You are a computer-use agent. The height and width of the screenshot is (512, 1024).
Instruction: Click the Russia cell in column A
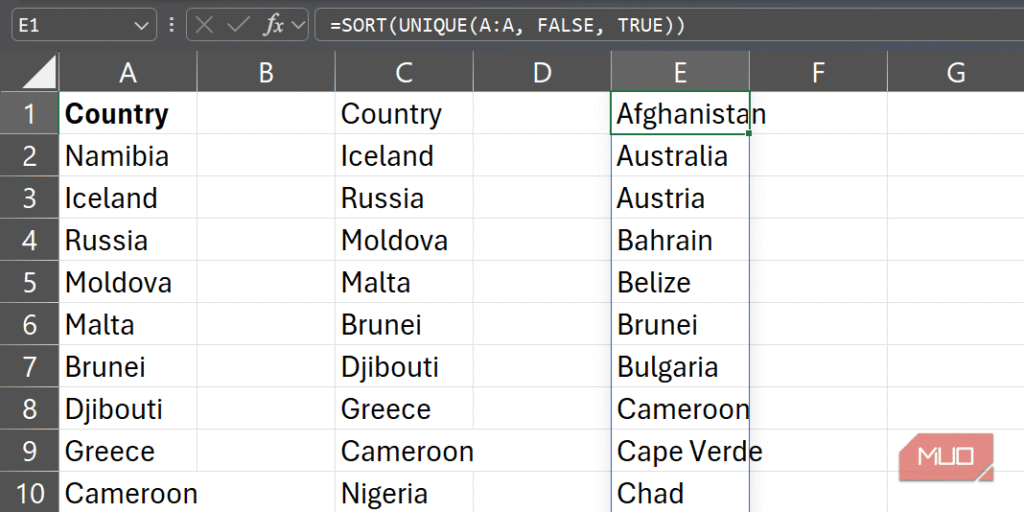[128, 240]
